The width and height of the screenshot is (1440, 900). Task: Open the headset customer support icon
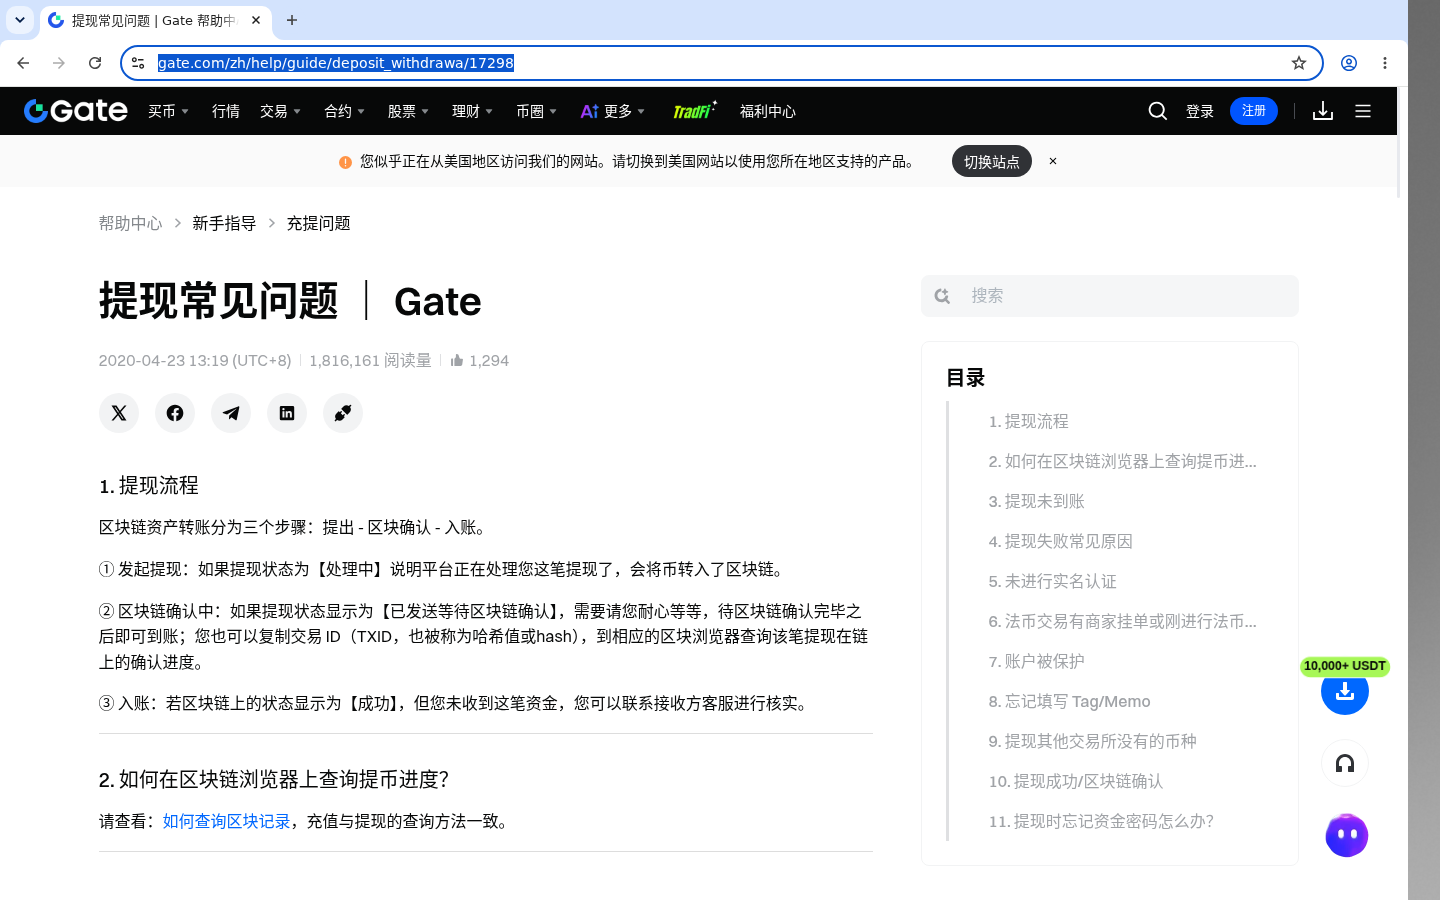pos(1345,764)
